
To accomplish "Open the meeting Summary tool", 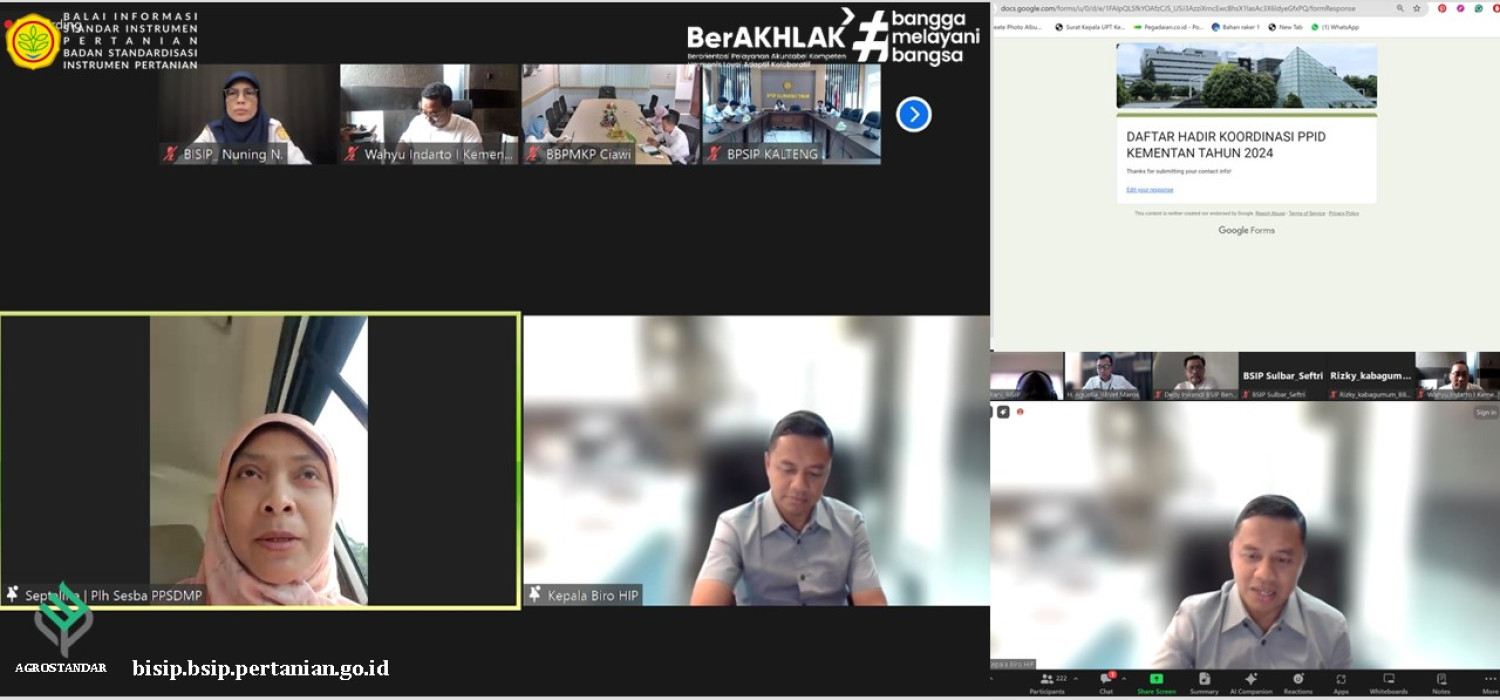I will (x=1204, y=680).
